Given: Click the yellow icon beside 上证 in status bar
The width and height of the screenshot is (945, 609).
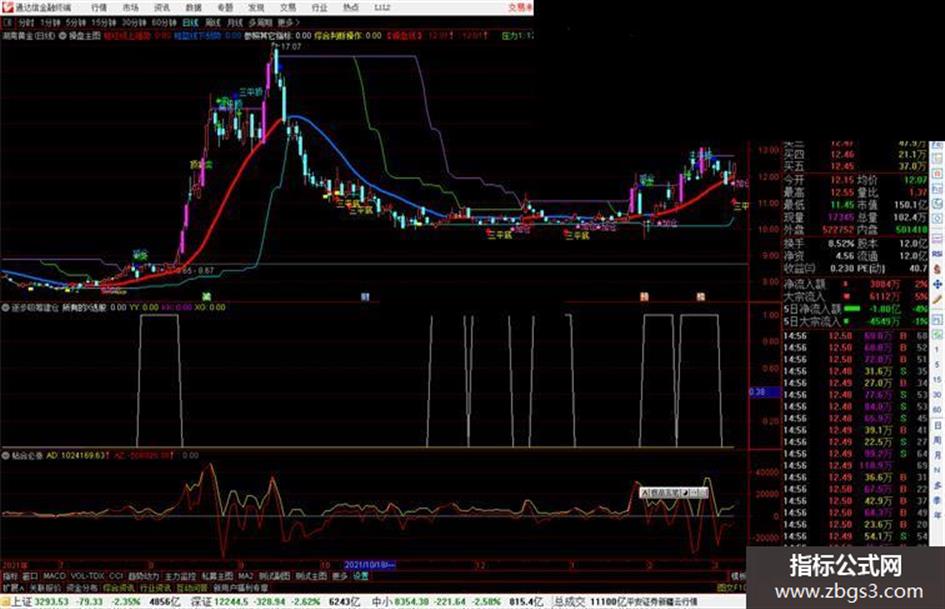Looking at the screenshot, I should click(5, 602).
